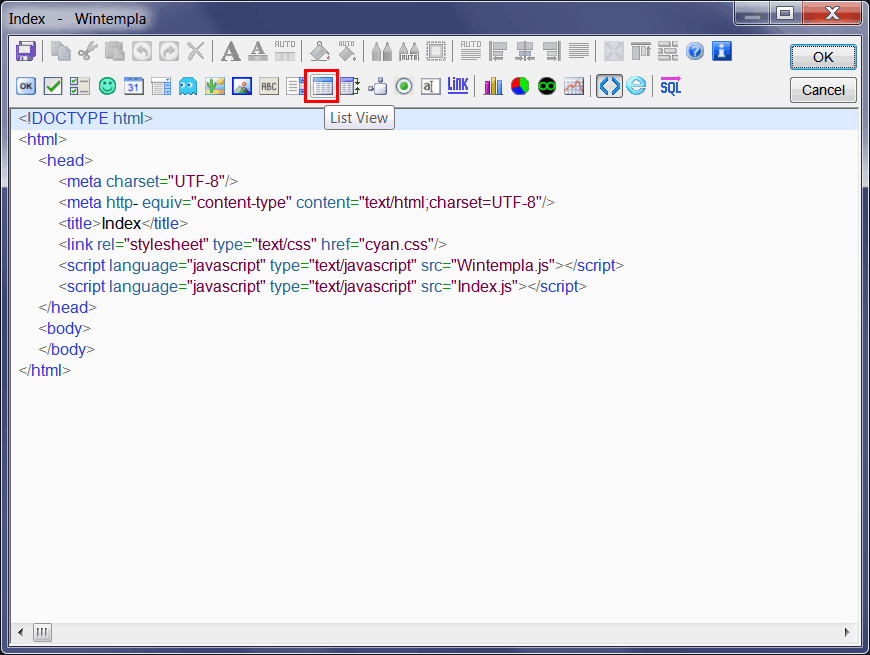Insert a text box control
The height and width of the screenshot is (655, 870).
click(431, 87)
